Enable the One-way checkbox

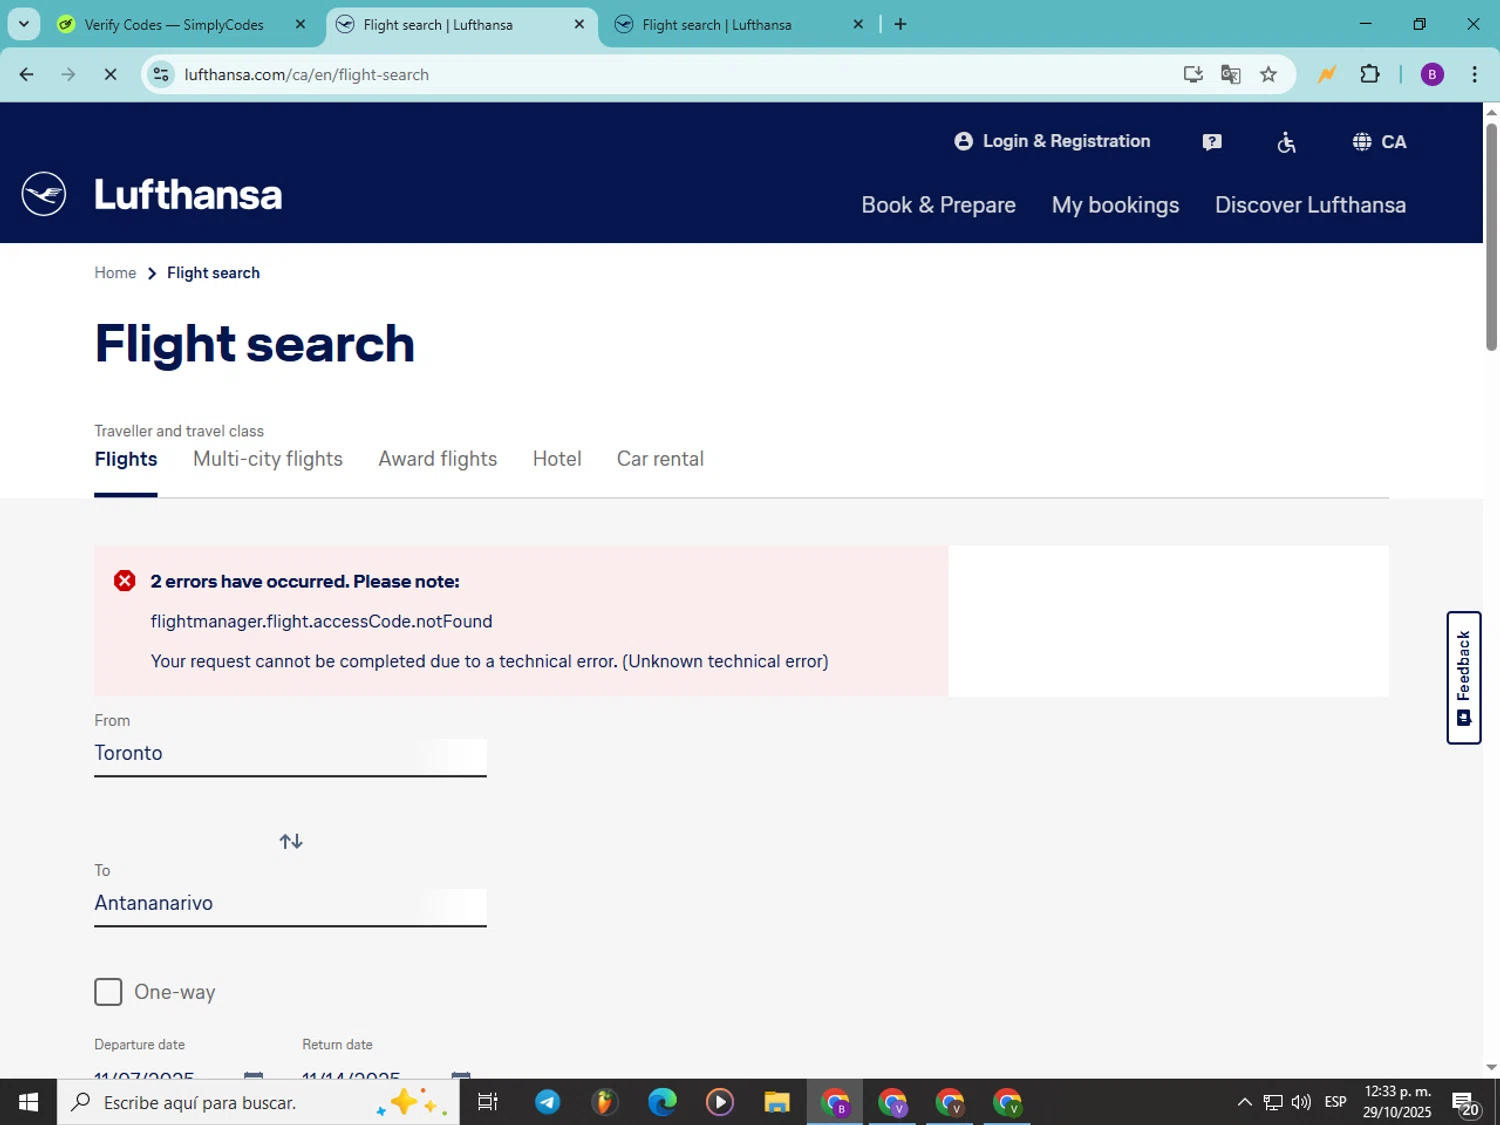[108, 992]
